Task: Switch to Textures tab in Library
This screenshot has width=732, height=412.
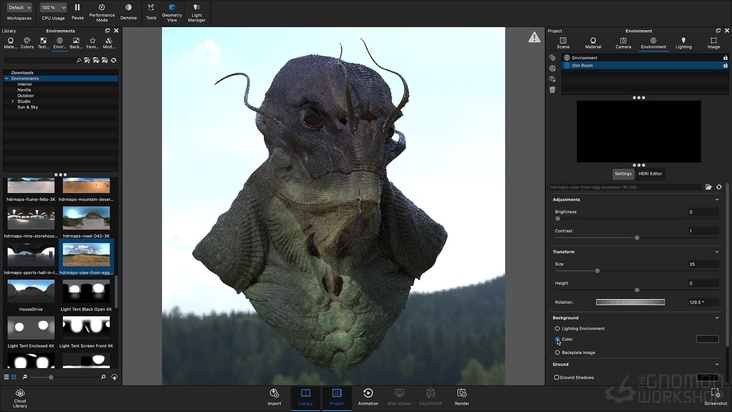Action: pyautogui.click(x=43, y=43)
